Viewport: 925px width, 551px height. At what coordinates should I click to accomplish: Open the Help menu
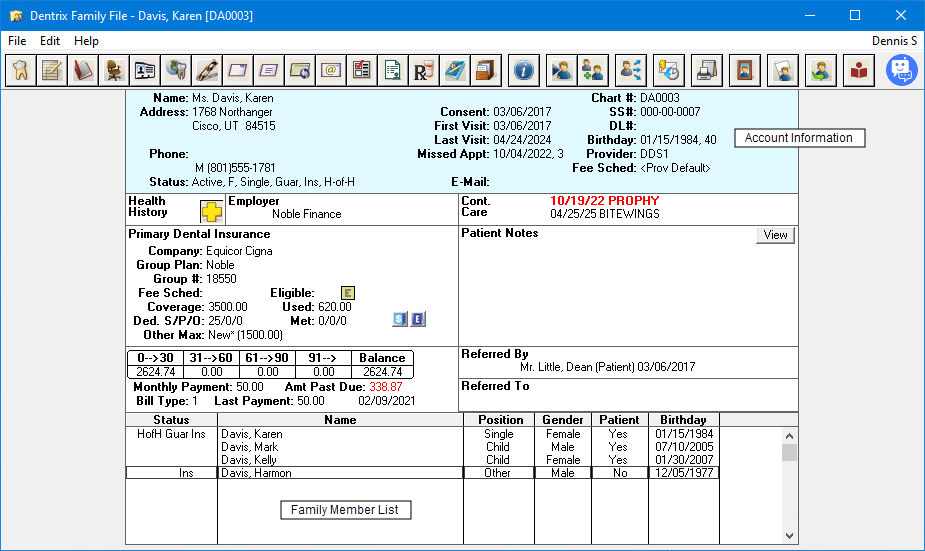[87, 41]
